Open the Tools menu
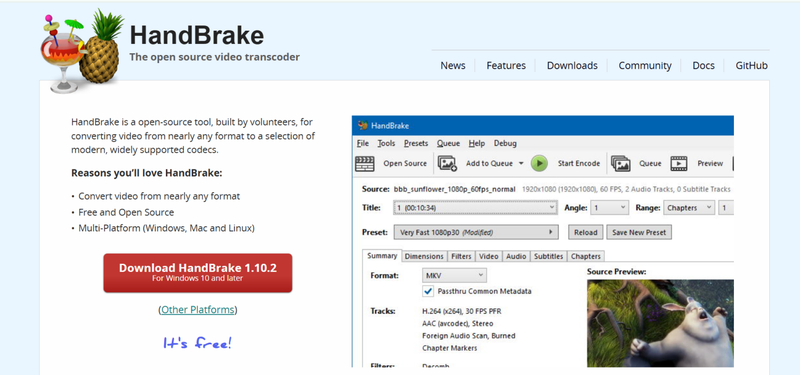 (386, 143)
